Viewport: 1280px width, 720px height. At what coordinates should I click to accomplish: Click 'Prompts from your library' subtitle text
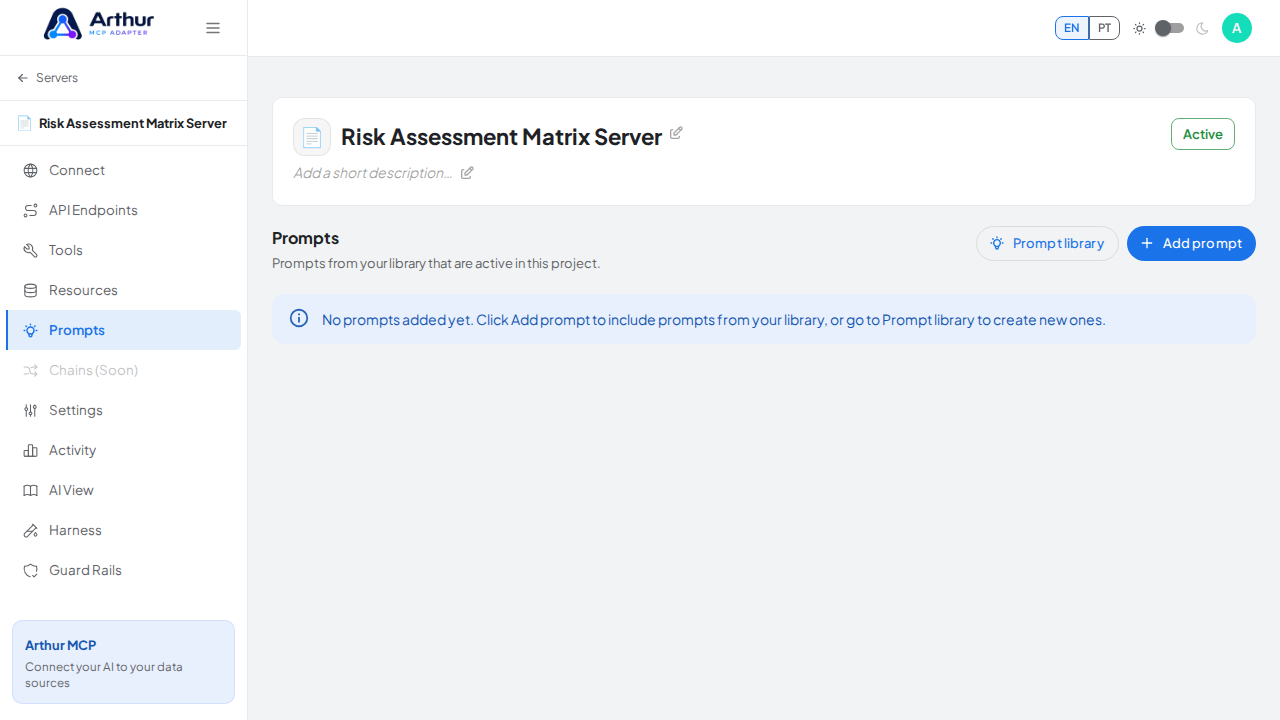click(436, 263)
